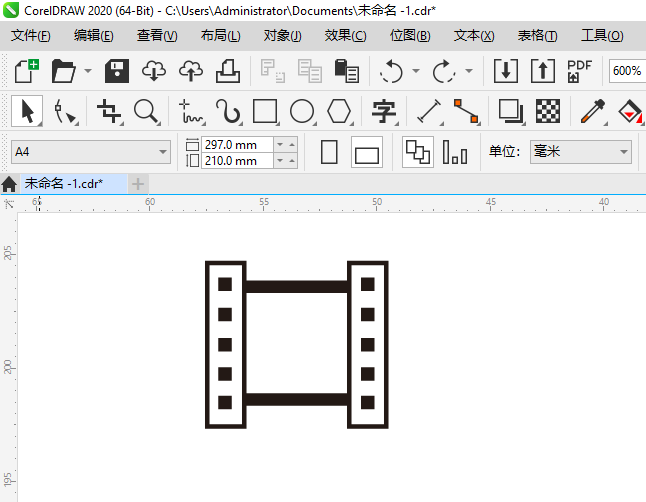Select the Freehand drawing tool
Viewport: 646px width, 502px height.
(x=191, y=111)
